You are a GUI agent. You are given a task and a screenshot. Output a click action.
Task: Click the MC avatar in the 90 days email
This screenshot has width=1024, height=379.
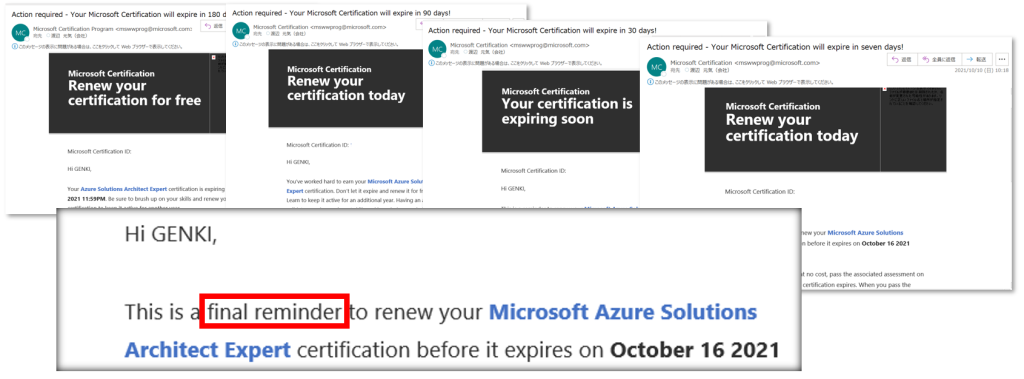(241, 31)
